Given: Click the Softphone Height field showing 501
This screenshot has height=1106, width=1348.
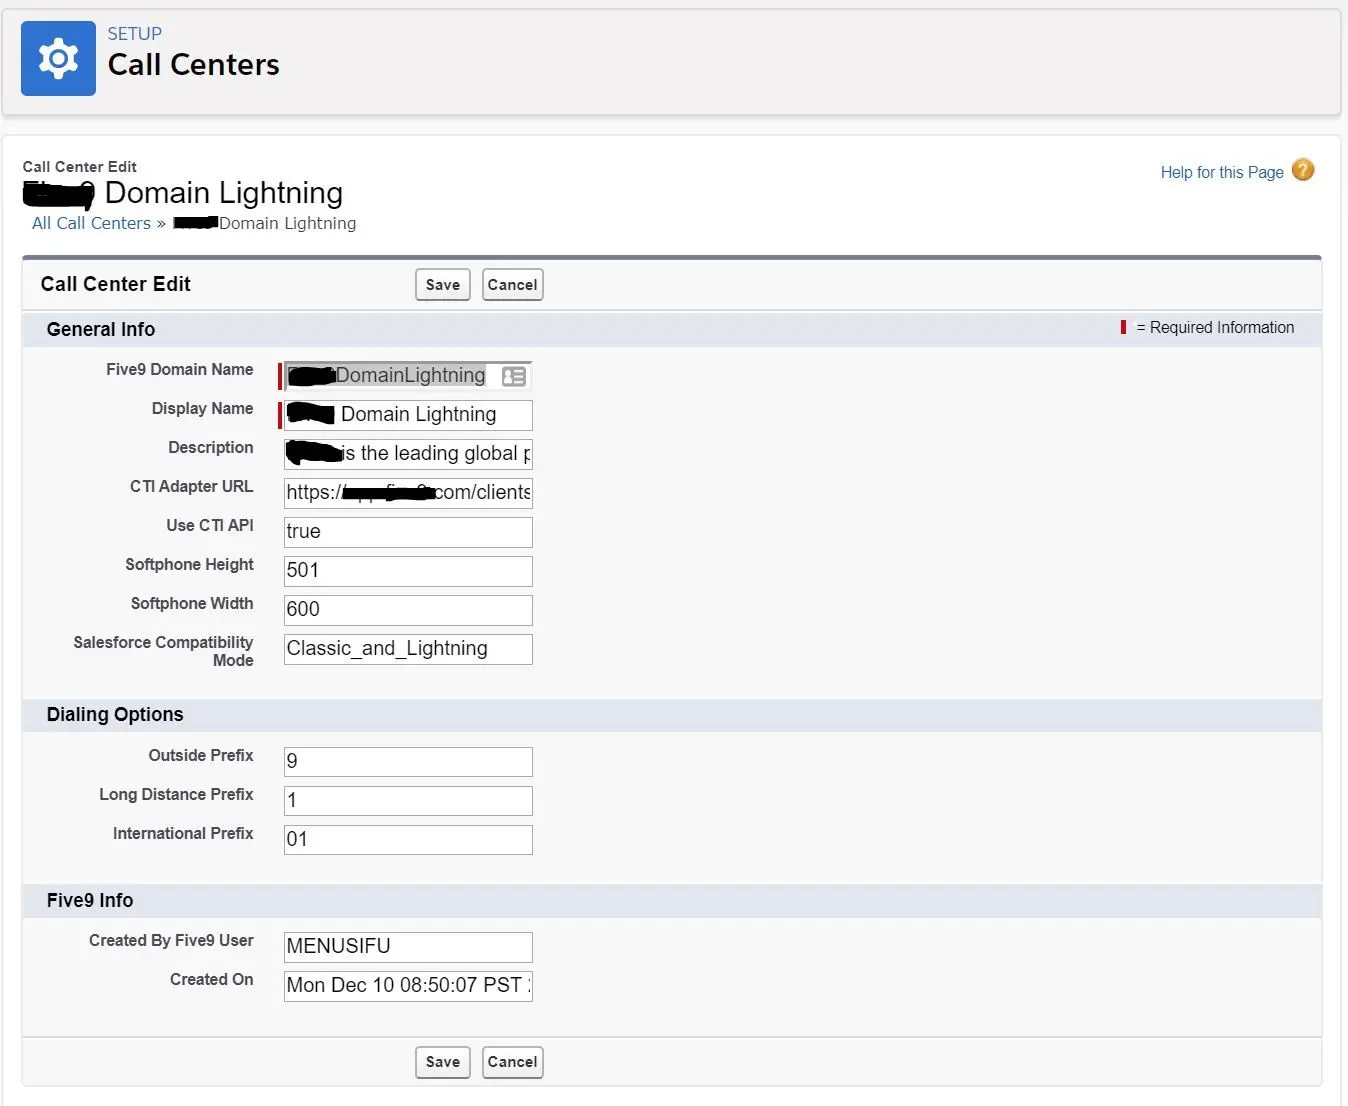Looking at the screenshot, I should coord(408,571).
